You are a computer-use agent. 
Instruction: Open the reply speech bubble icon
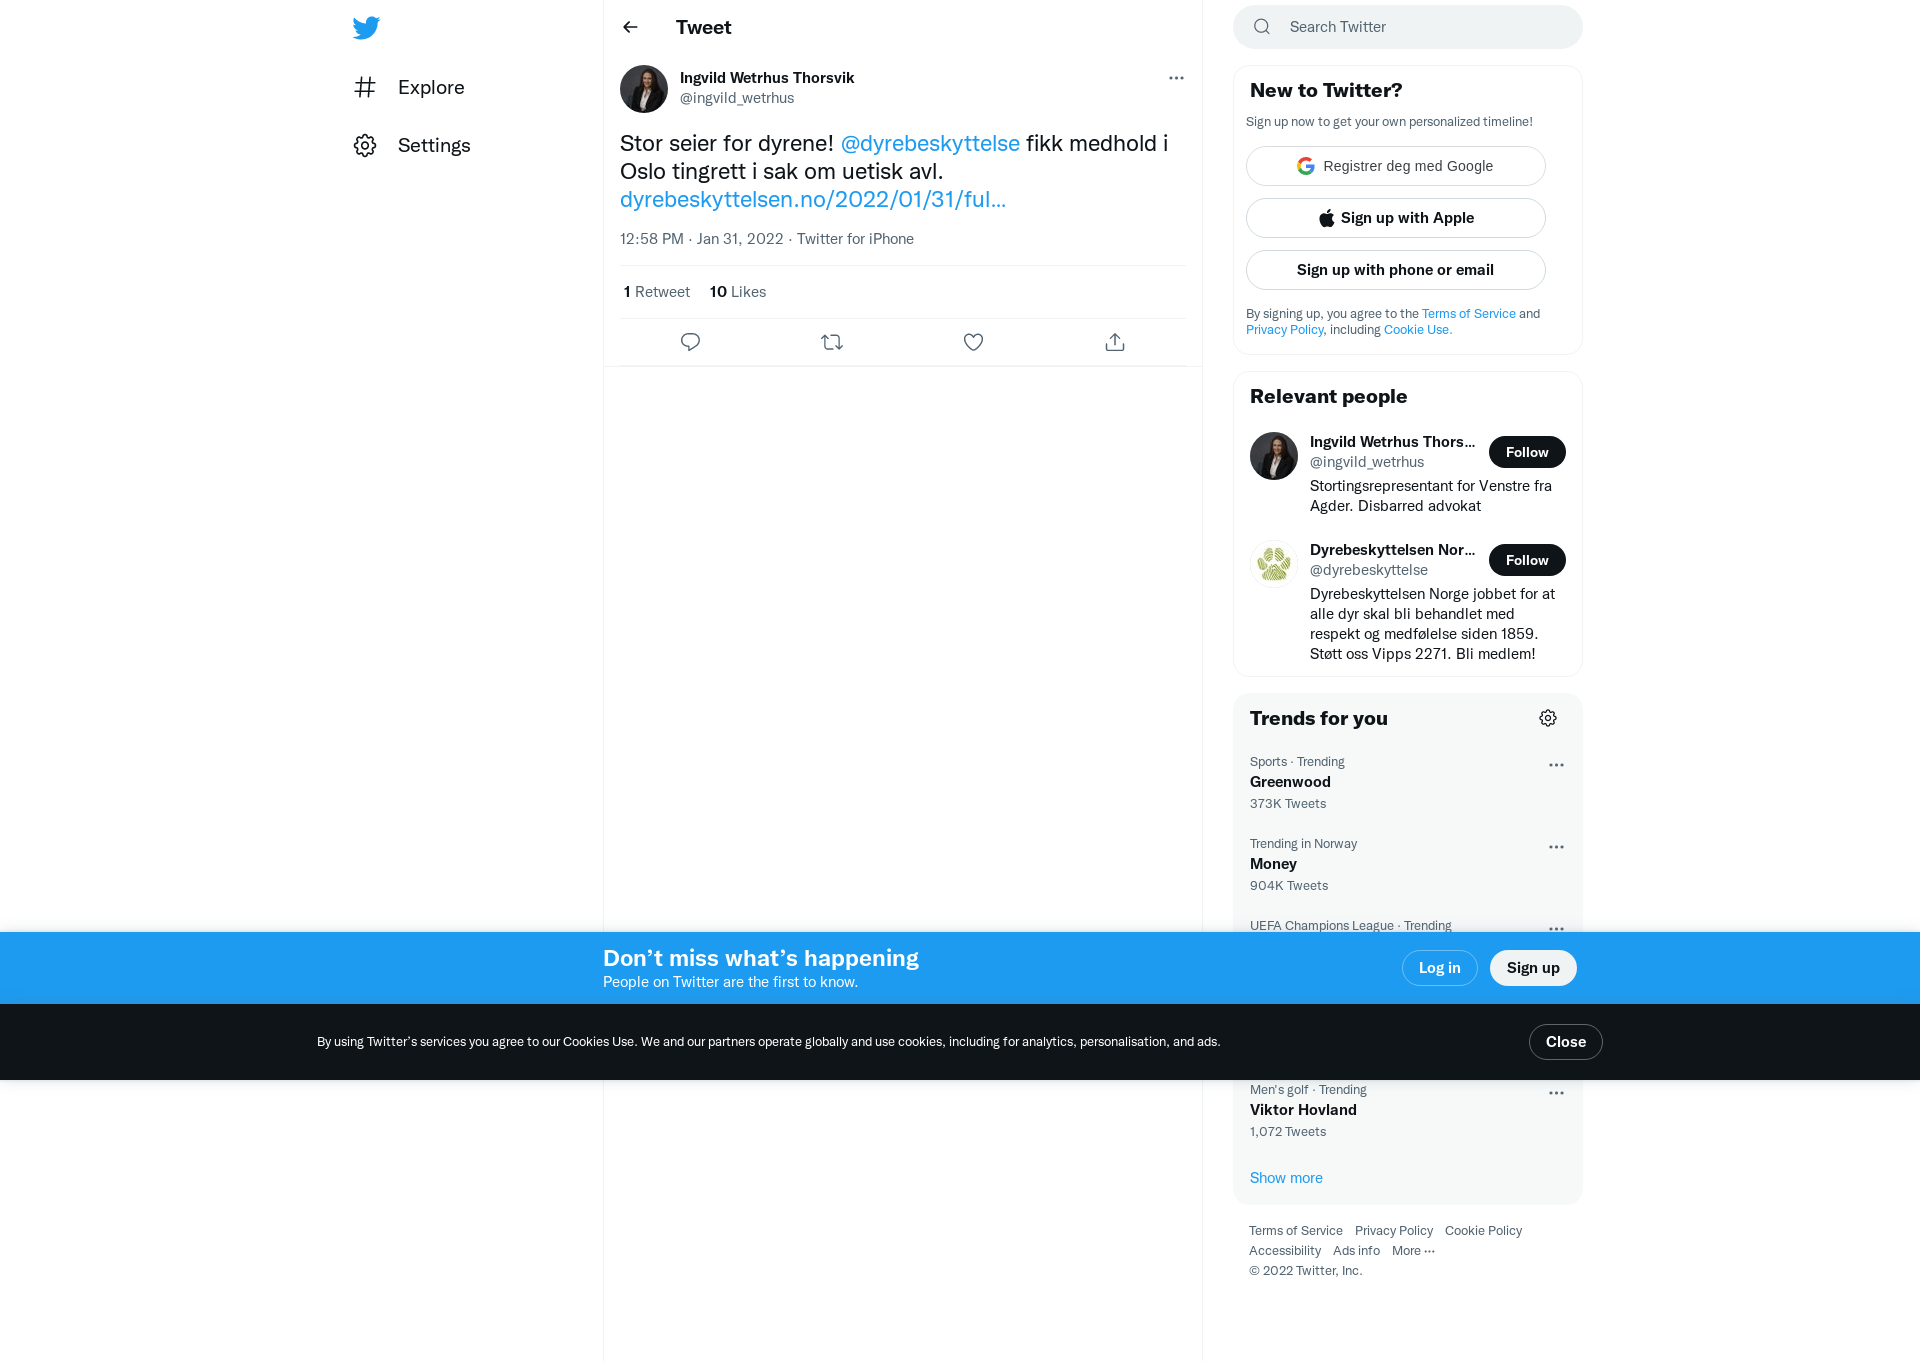click(690, 342)
